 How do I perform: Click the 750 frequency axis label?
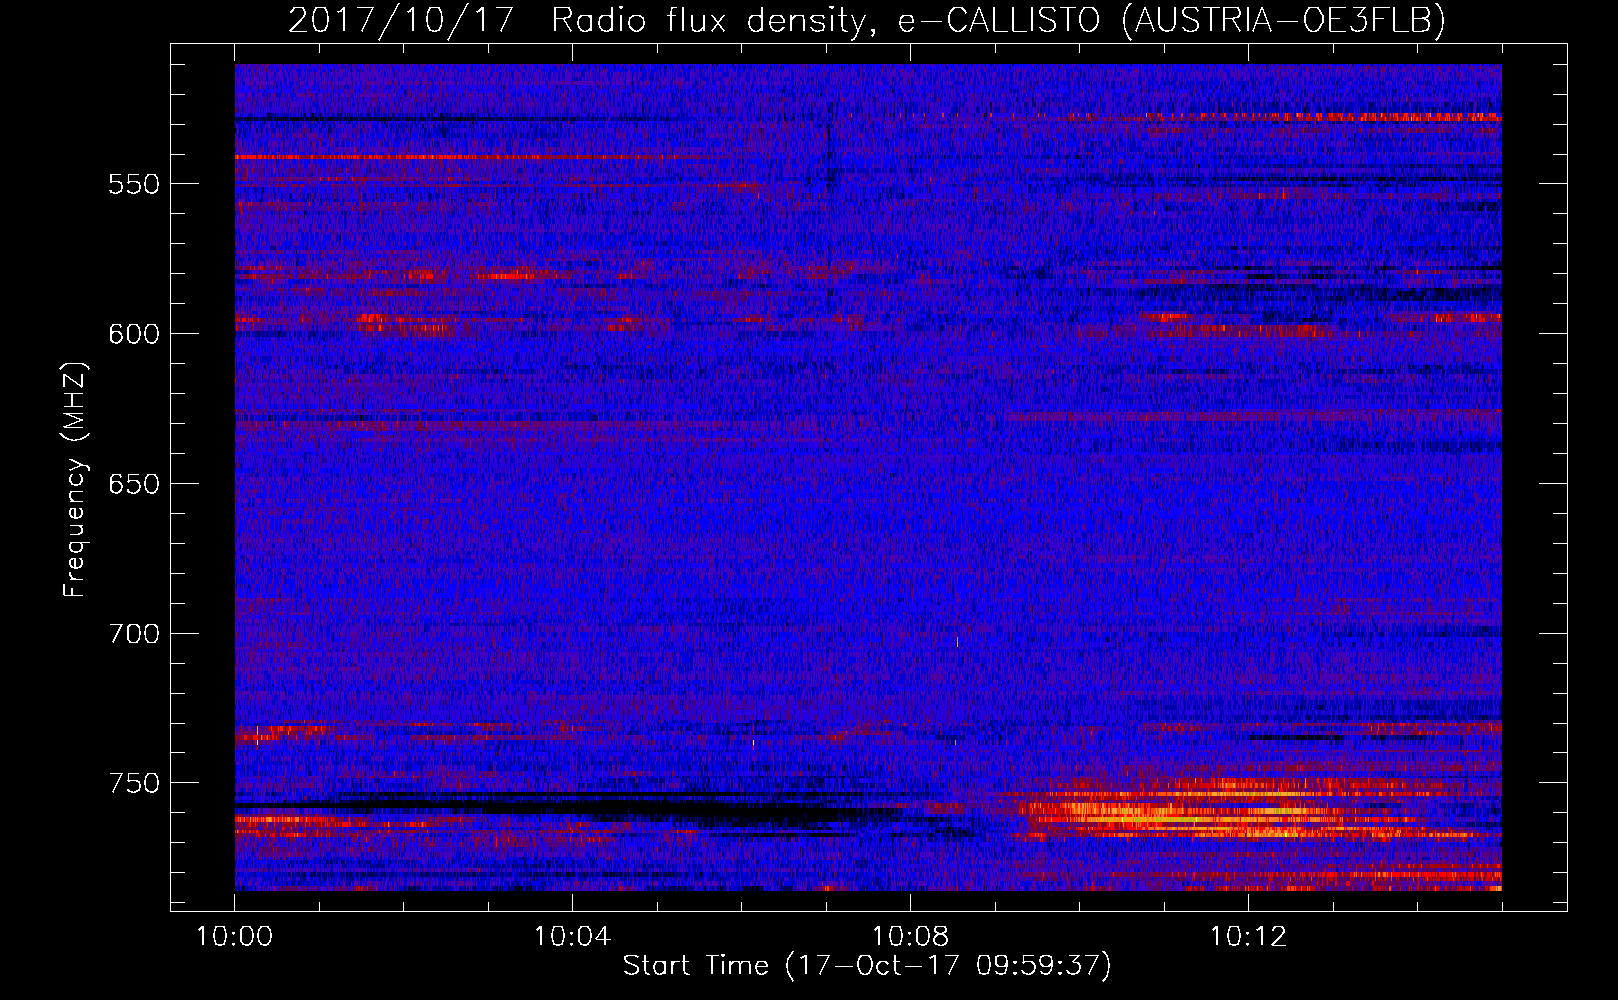tap(133, 783)
